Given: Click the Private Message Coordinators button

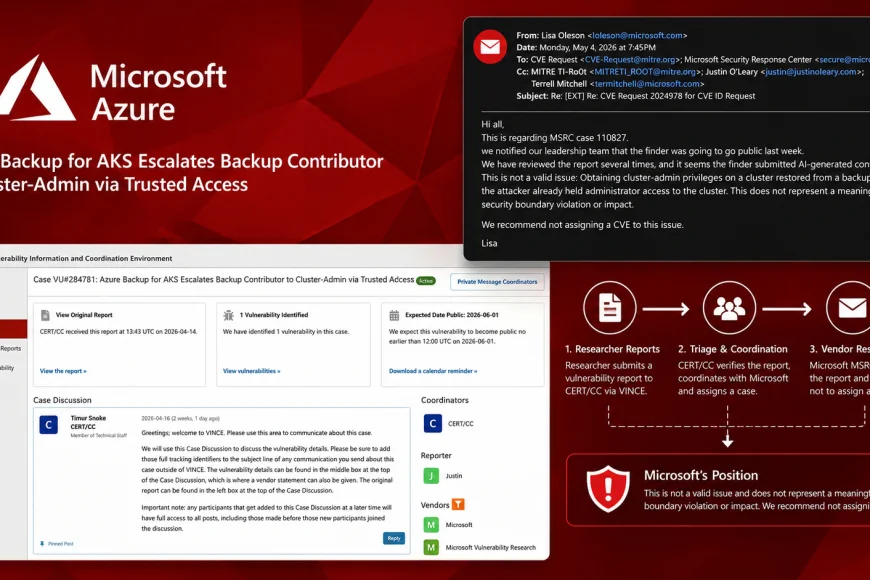Looking at the screenshot, I should (497, 282).
